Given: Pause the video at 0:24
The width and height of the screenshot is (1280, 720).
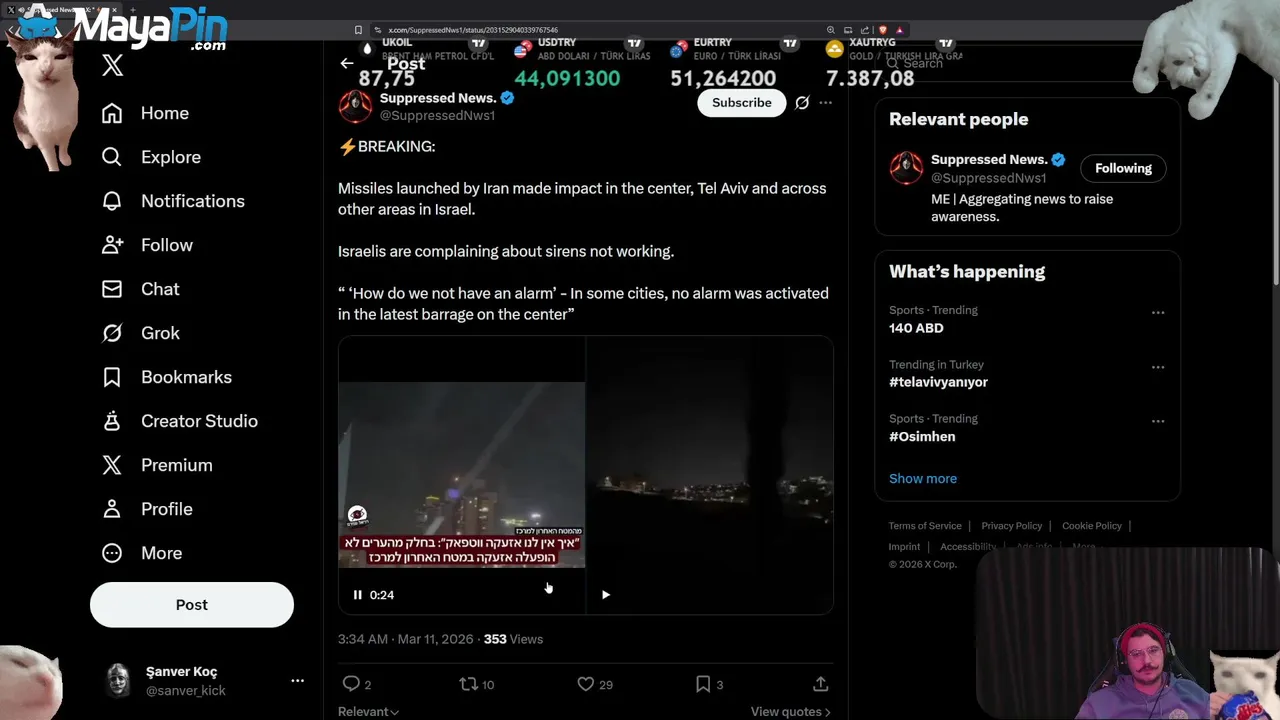Looking at the screenshot, I should click(x=357, y=595).
